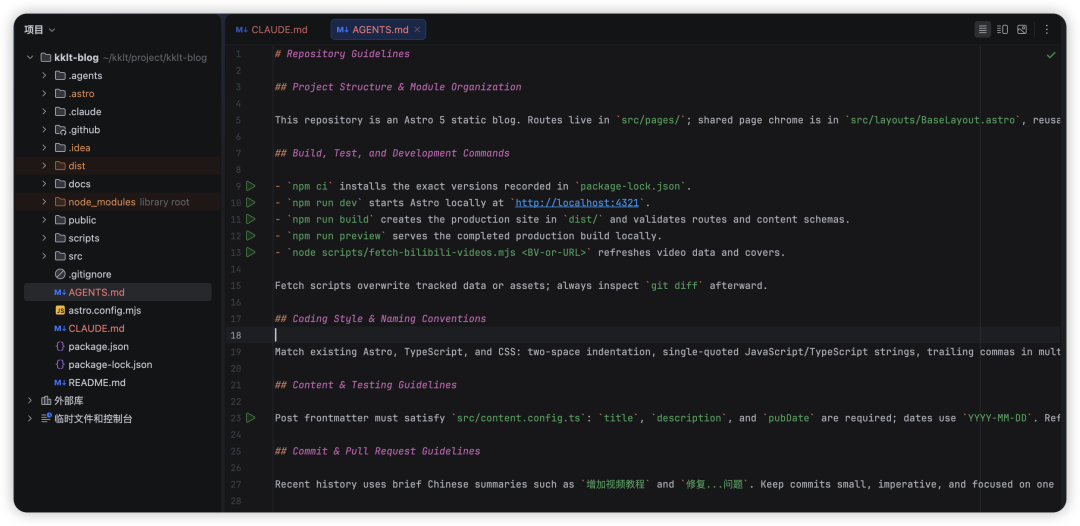The height and width of the screenshot is (526, 1080).
Task: Open the editor tab options menu
Action: (1047, 30)
